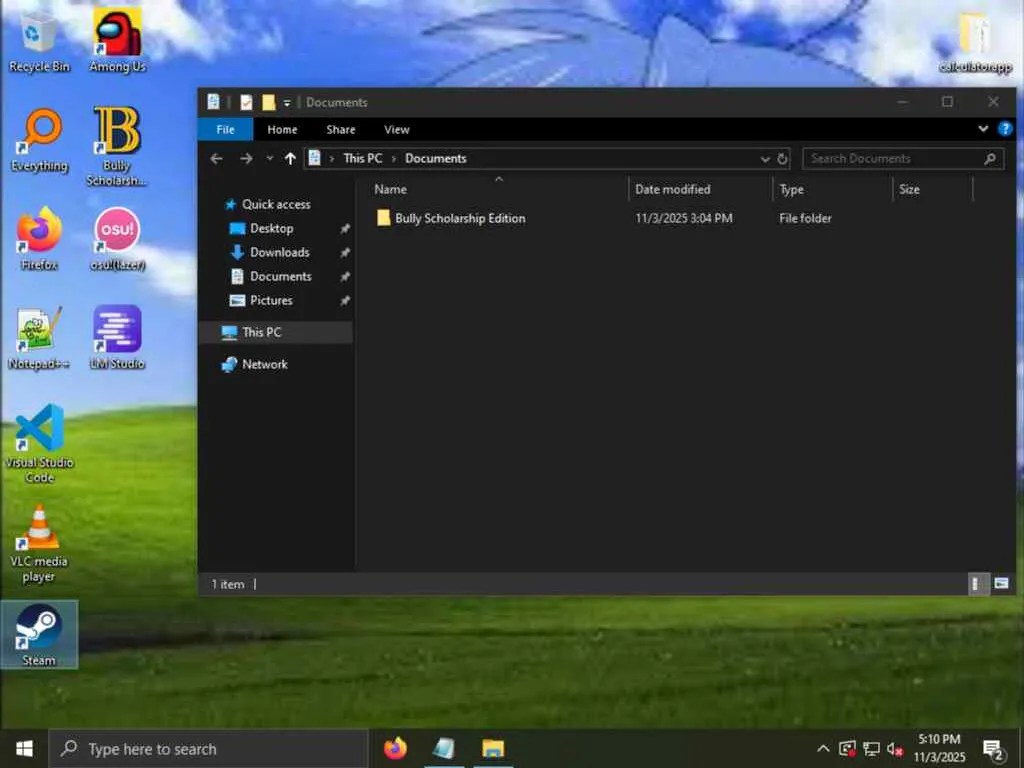
Task: Open the Recycle Bin desktop icon
Action: 39,39
